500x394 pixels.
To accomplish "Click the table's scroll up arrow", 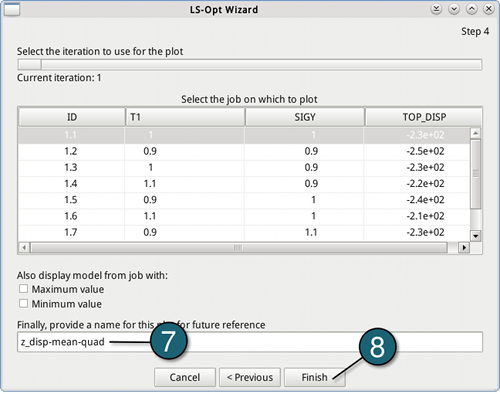I will (x=476, y=133).
